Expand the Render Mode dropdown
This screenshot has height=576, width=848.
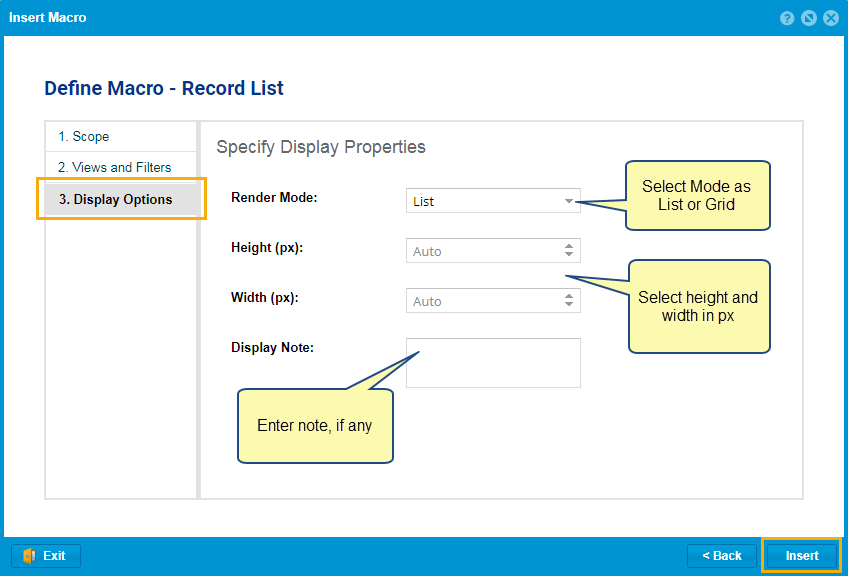click(568, 201)
